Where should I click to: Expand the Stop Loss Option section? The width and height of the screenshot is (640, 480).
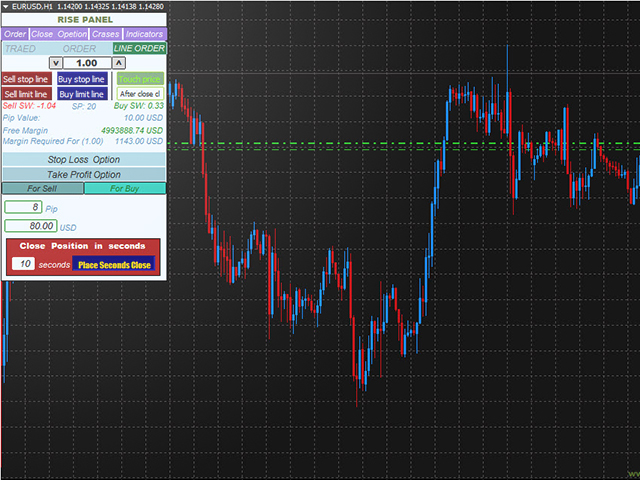(x=84, y=160)
